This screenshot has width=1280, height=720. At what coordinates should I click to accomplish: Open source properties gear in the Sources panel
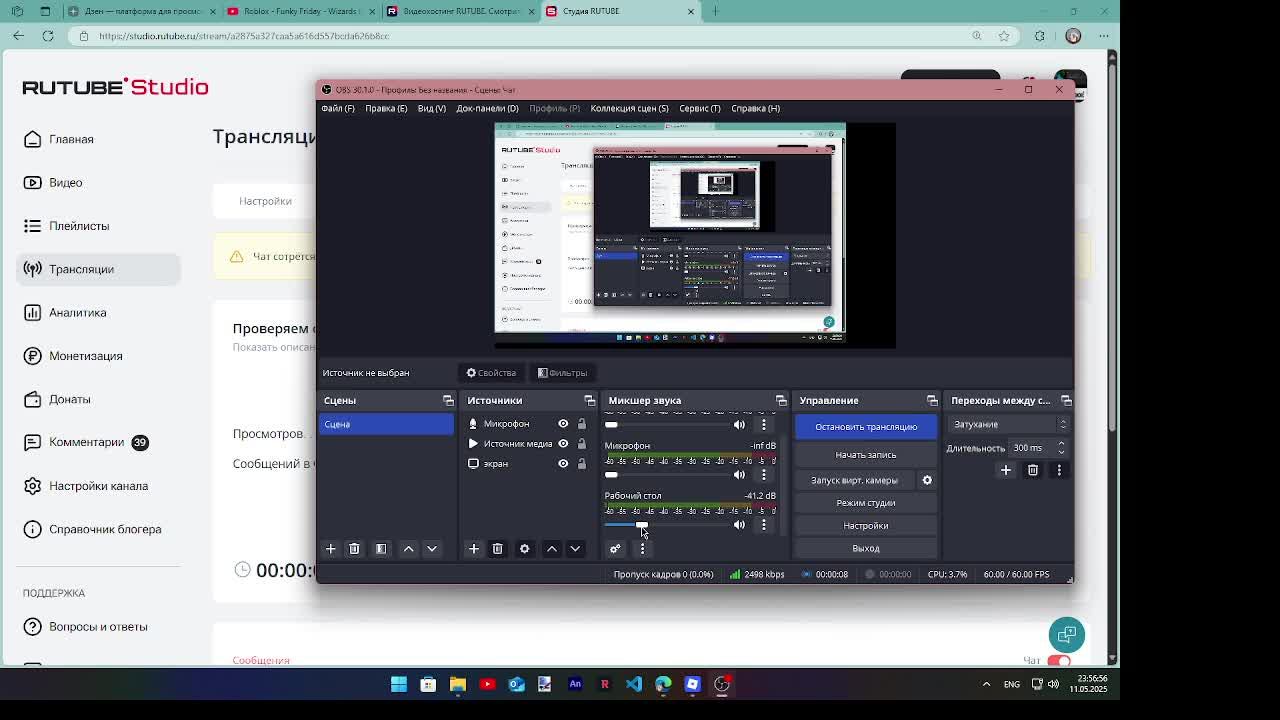tap(524, 549)
